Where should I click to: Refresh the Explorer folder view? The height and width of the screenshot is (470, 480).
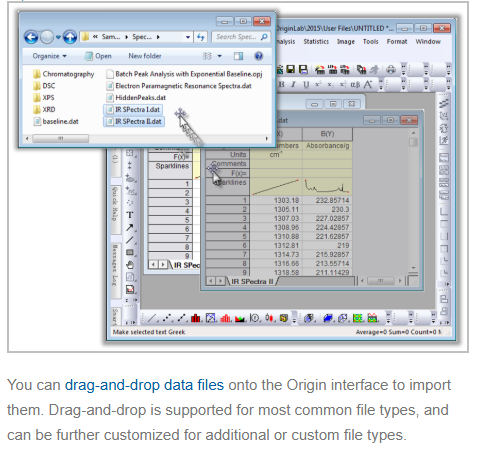click(201, 37)
